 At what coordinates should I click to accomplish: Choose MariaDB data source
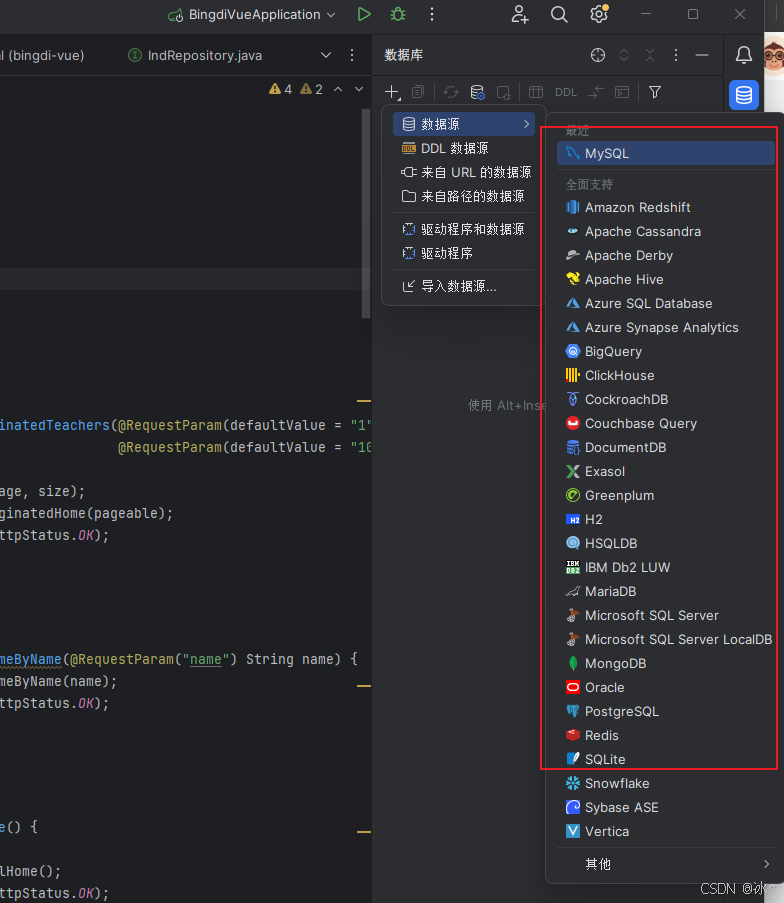point(666,591)
